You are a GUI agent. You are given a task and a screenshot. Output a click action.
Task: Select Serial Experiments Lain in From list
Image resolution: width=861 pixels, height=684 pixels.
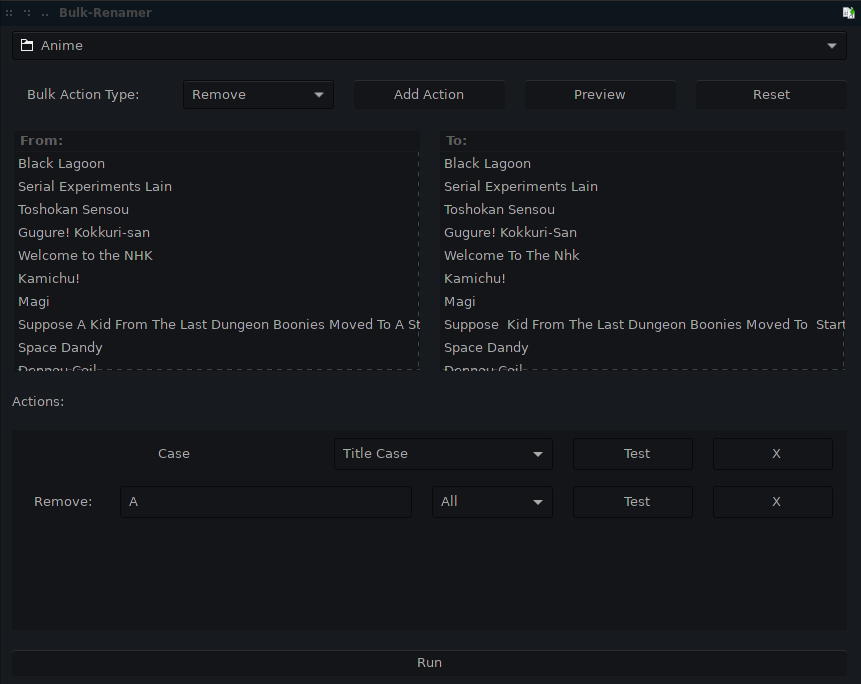pyautogui.click(x=217, y=187)
